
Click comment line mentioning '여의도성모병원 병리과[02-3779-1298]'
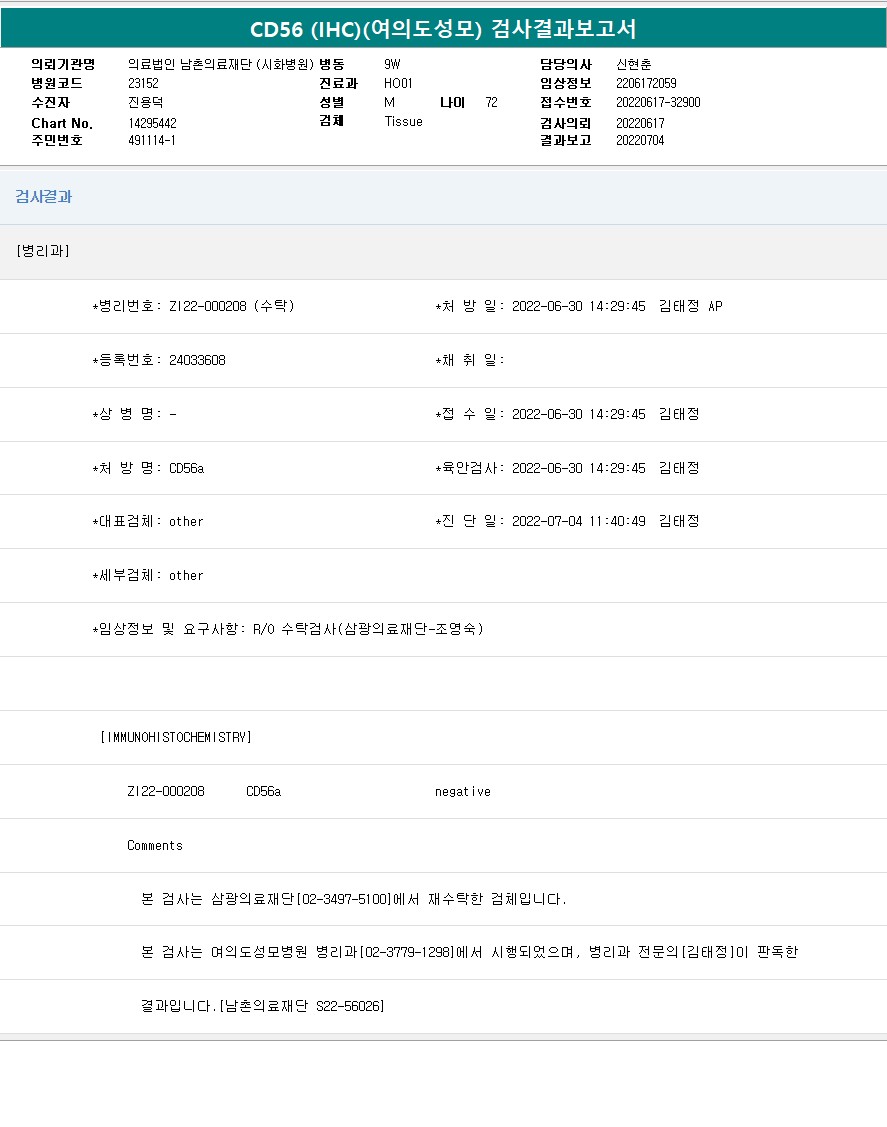point(469,952)
